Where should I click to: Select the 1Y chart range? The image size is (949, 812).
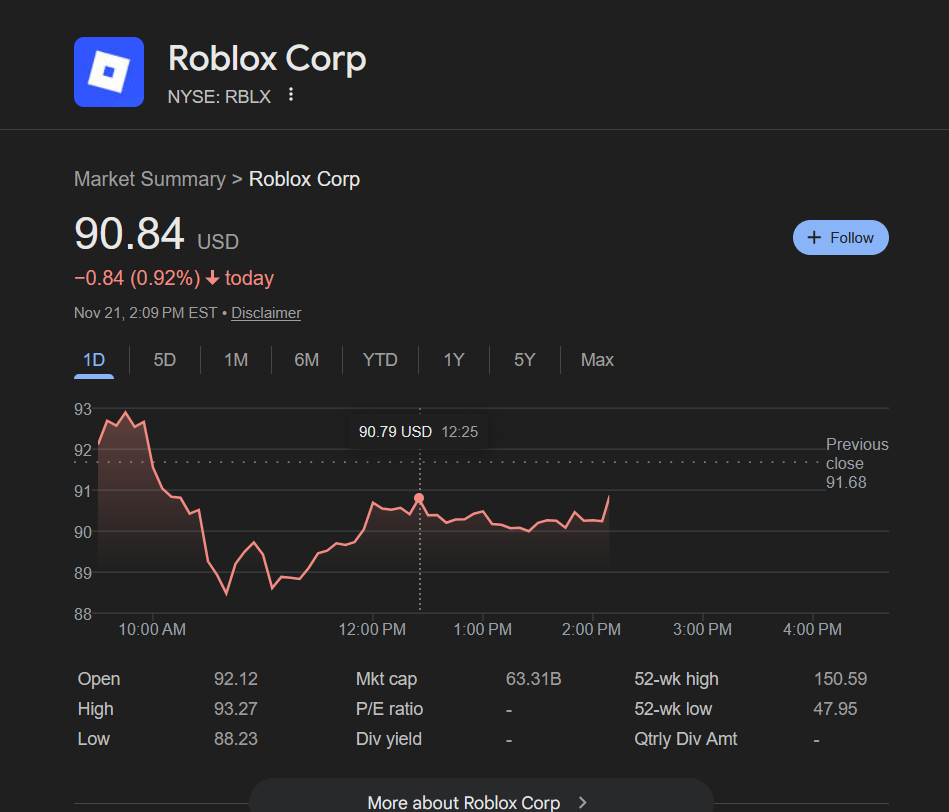tap(454, 360)
